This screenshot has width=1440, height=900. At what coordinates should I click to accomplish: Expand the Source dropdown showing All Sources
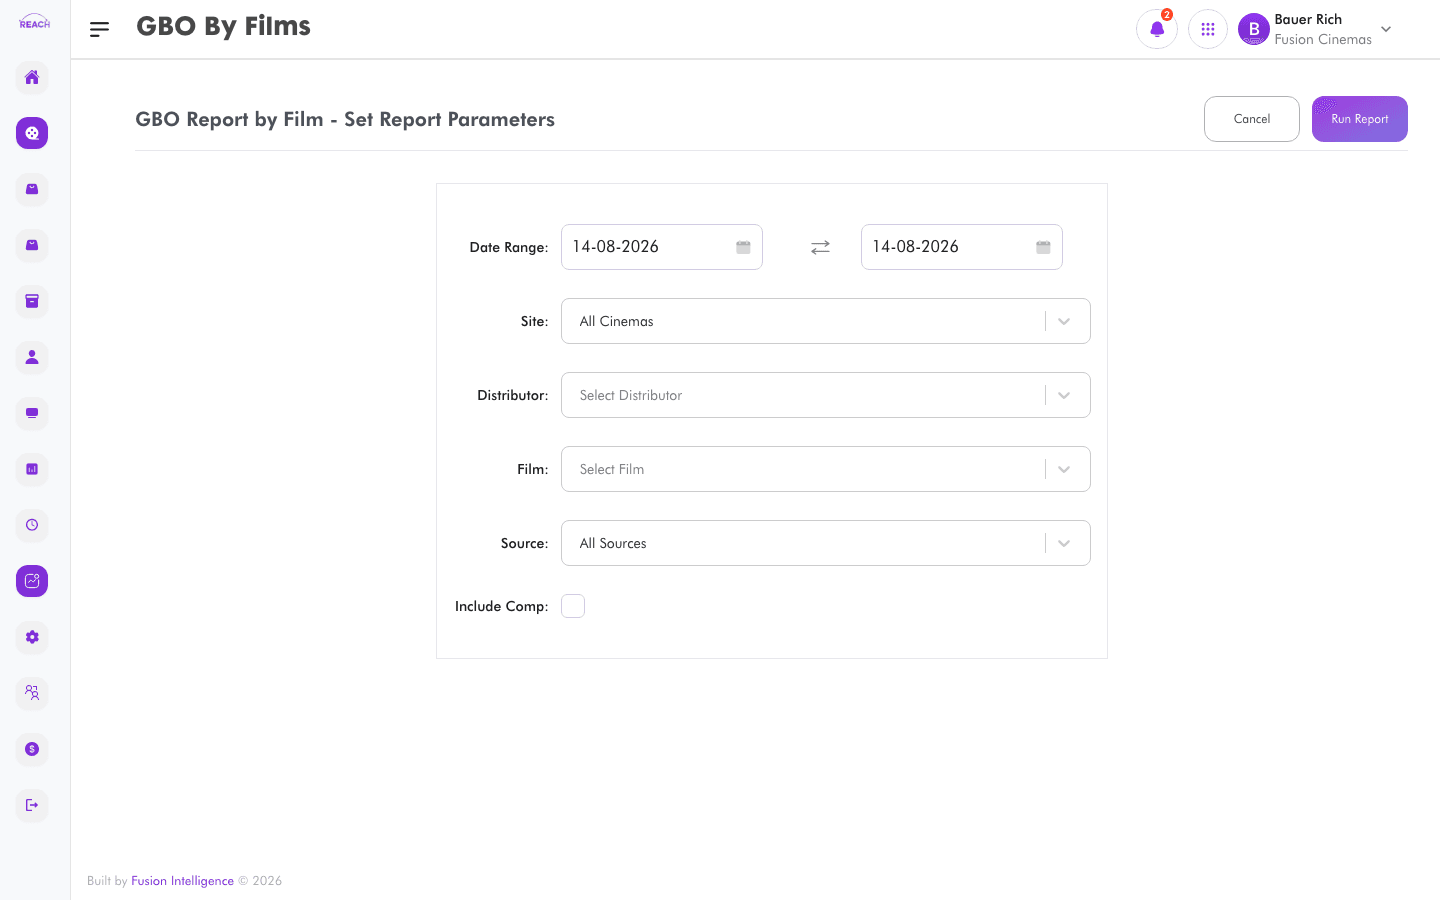[826, 543]
